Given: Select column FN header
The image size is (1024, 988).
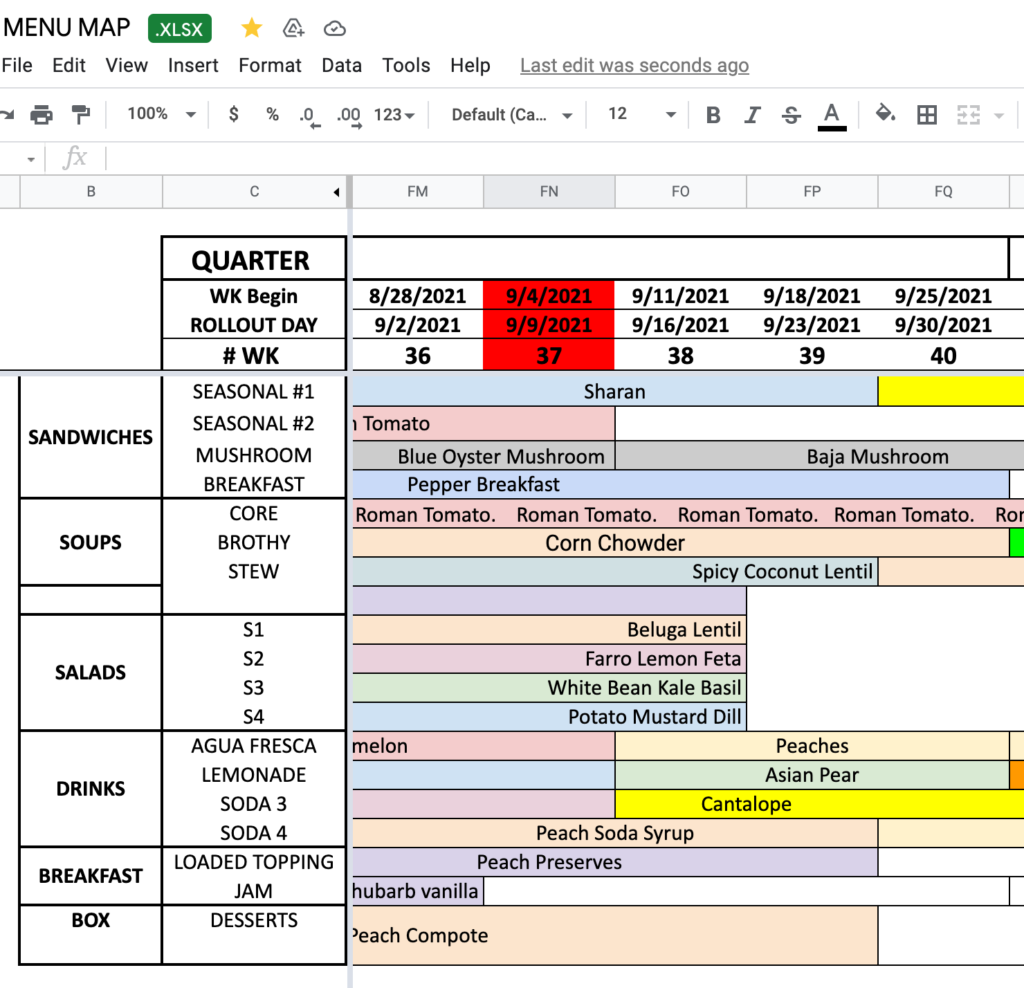Looking at the screenshot, I should pos(549,191).
